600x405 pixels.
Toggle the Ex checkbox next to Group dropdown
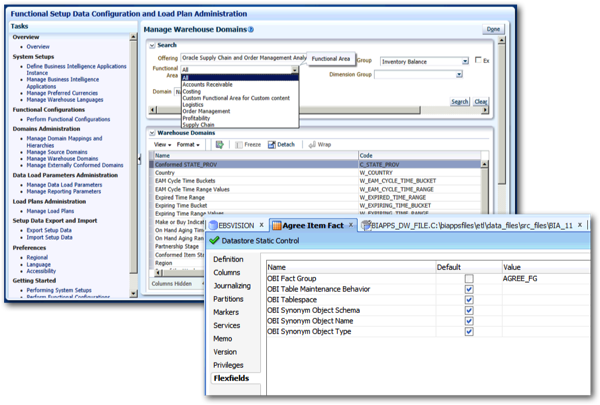[x=478, y=60]
